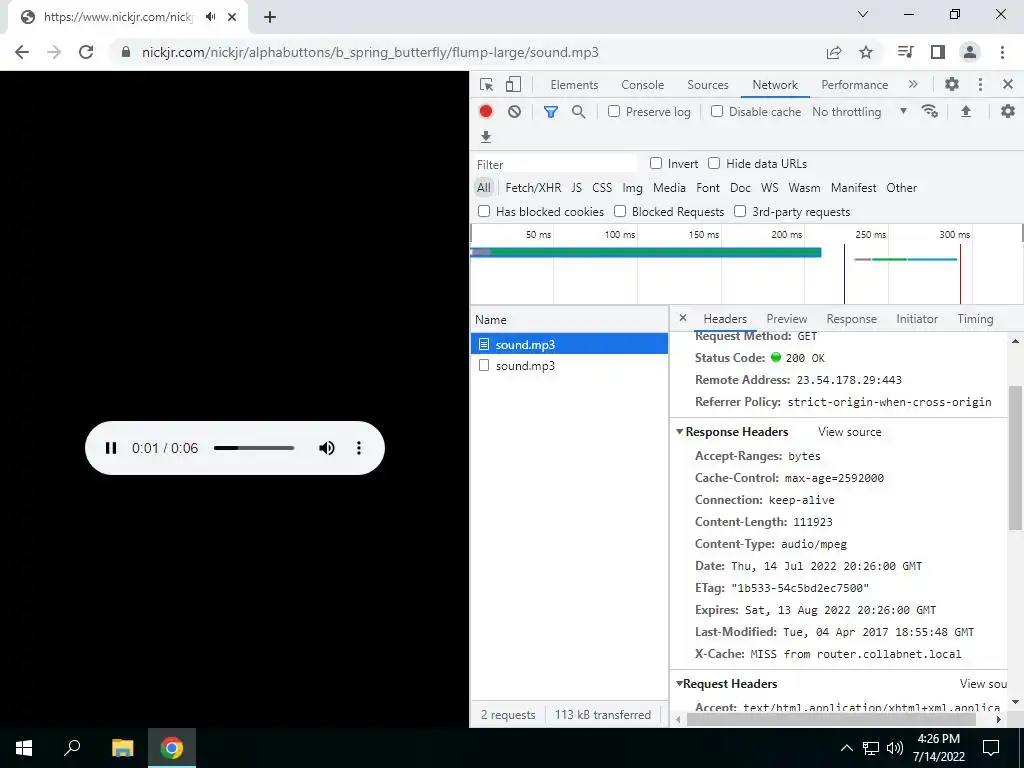This screenshot has width=1024, height=768.
Task: Click the network timeline overview
Action: click(x=746, y=264)
